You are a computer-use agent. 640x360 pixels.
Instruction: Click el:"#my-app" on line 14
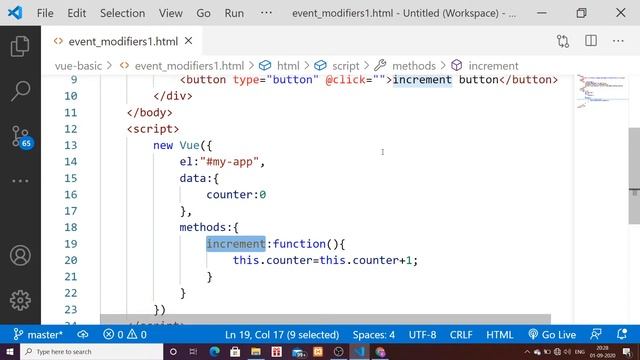[x=222, y=162]
